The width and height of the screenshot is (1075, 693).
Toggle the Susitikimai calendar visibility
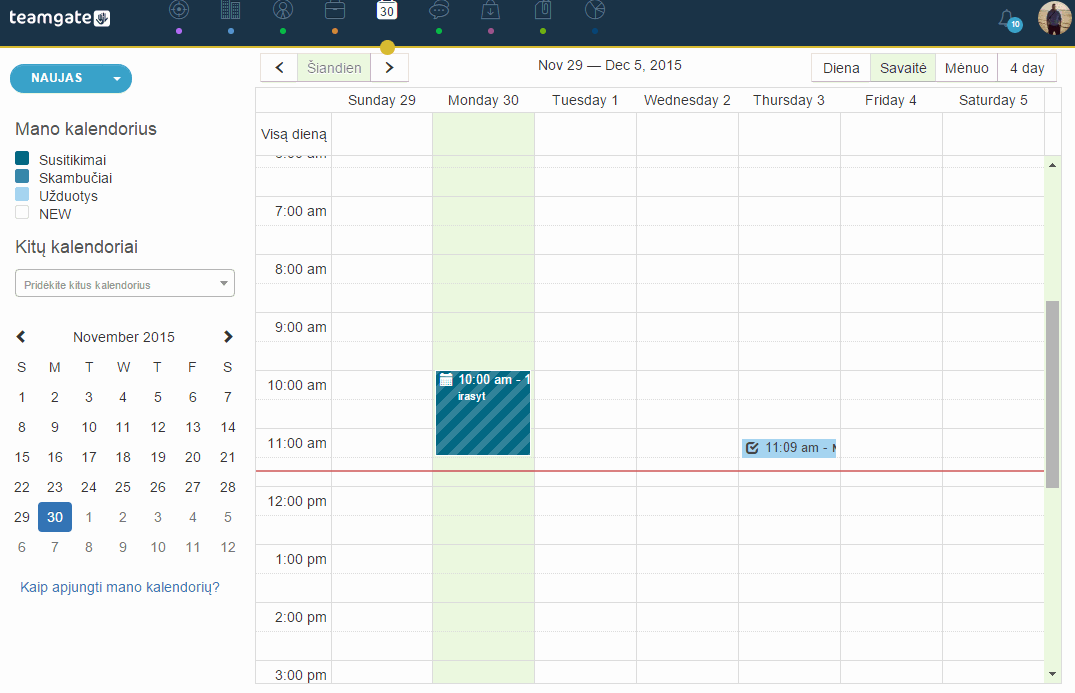[22, 159]
